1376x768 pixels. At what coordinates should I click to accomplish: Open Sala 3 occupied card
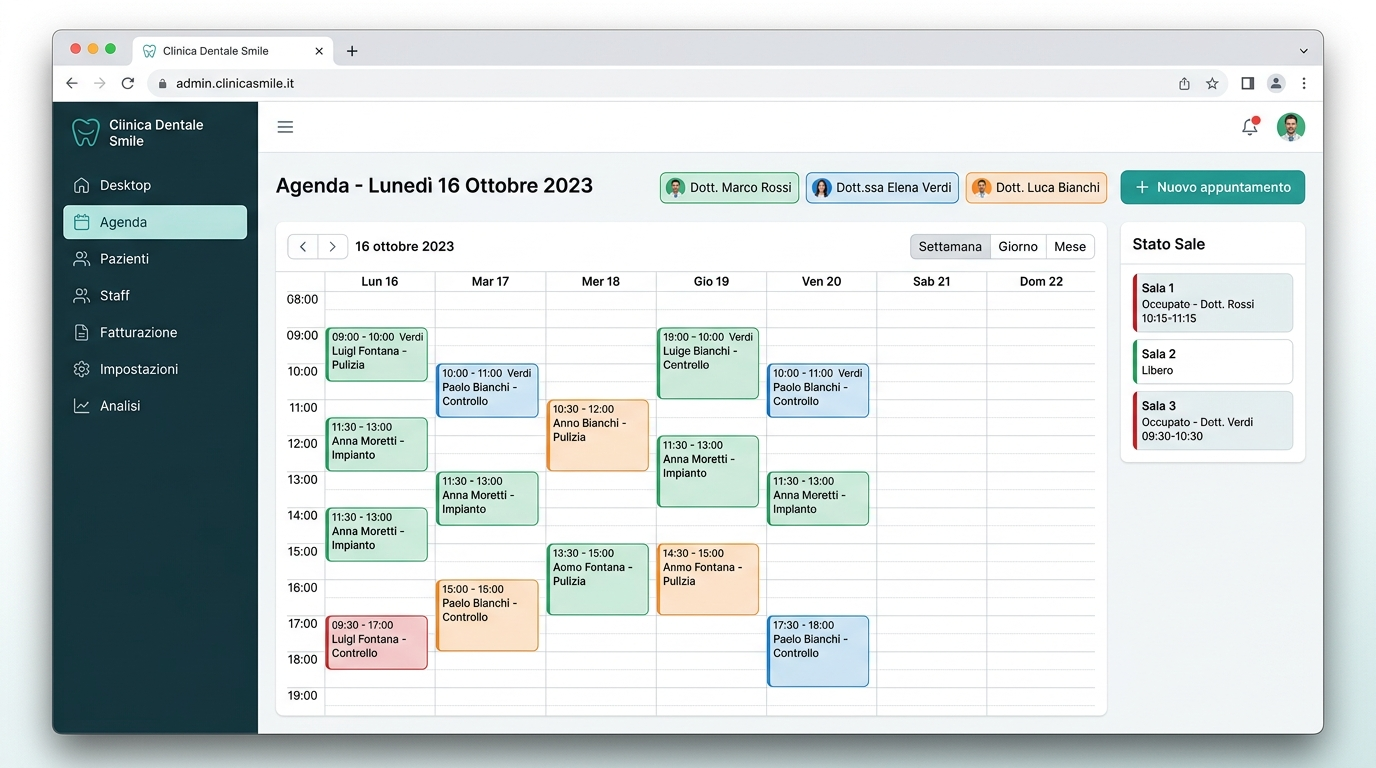click(1212, 421)
